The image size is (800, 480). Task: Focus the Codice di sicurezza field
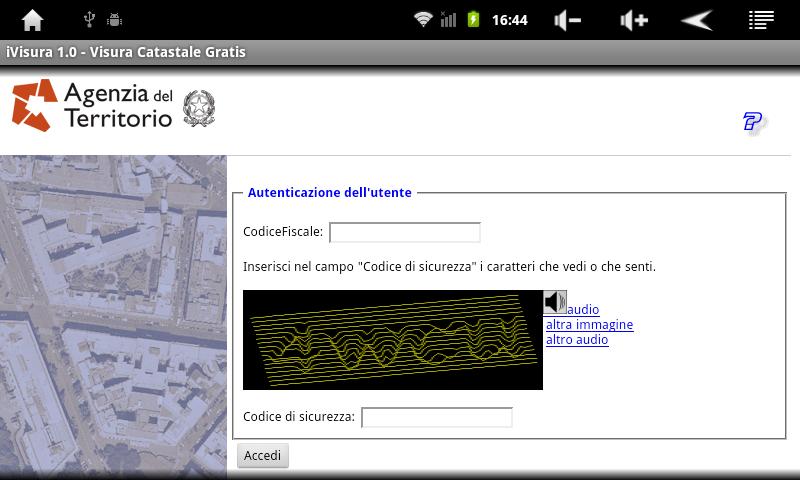point(437,417)
